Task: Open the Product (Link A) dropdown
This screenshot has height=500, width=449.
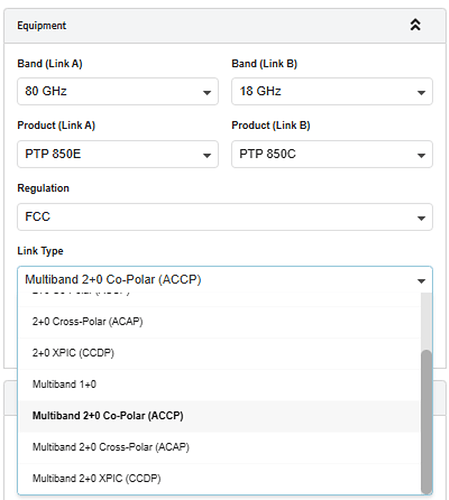Action: 118,154
